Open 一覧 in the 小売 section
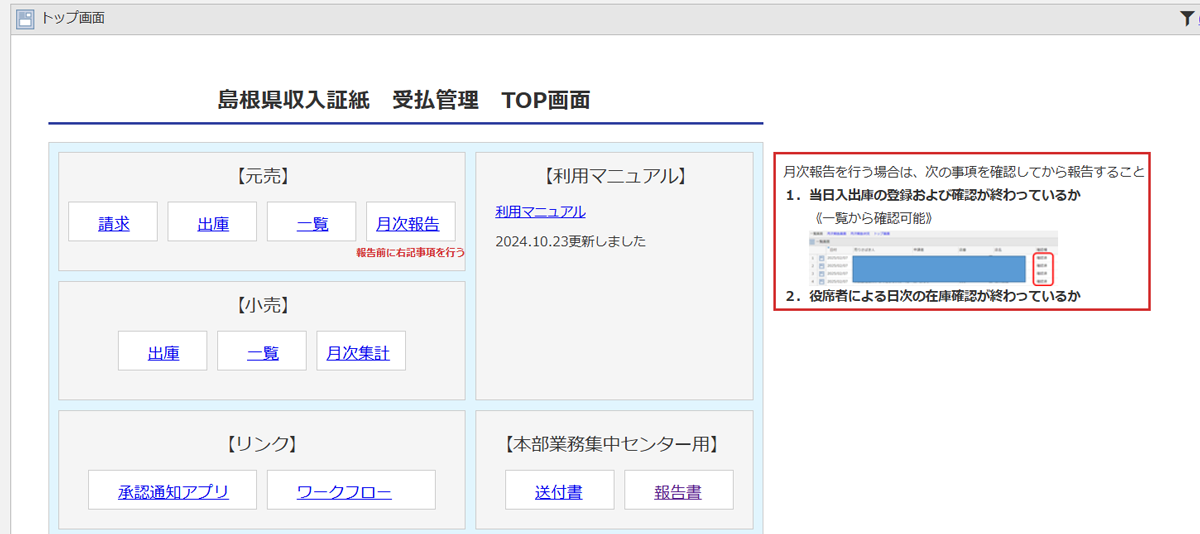 (x=262, y=351)
